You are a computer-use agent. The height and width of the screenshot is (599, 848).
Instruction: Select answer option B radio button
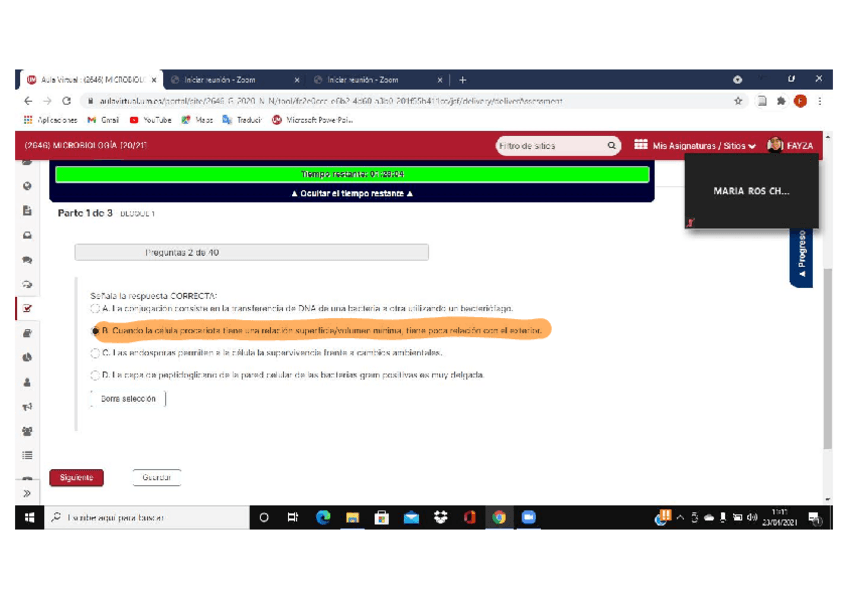[x=96, y=331]
